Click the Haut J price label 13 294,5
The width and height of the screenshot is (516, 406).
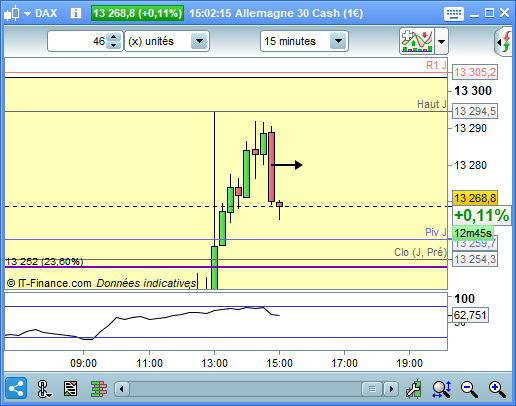pos(475,111)
